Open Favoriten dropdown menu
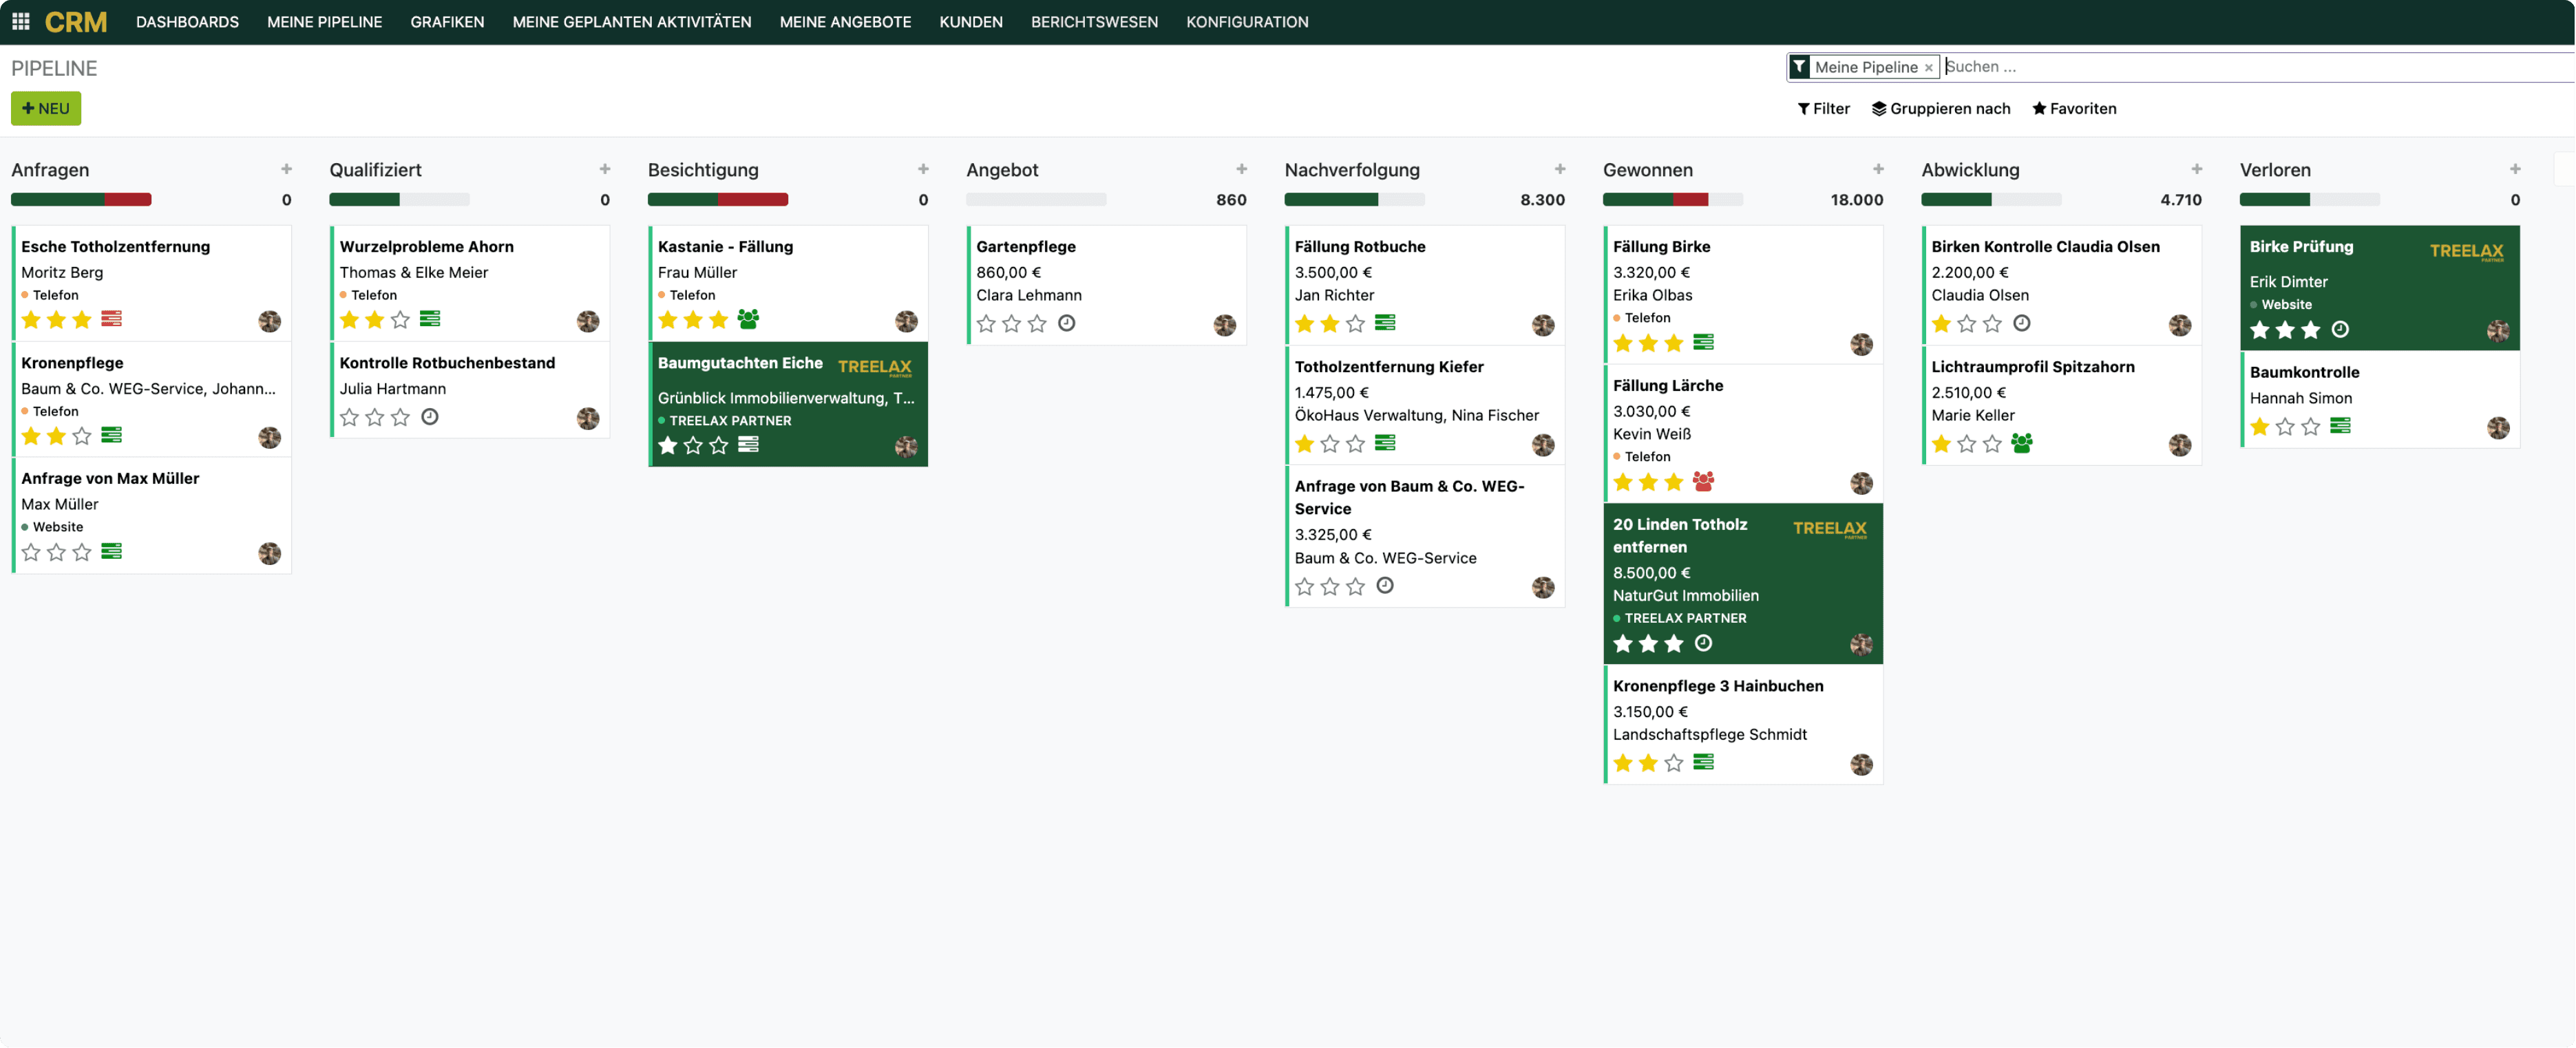This screenshot has width=2576, height=1048. [2074, 108]
